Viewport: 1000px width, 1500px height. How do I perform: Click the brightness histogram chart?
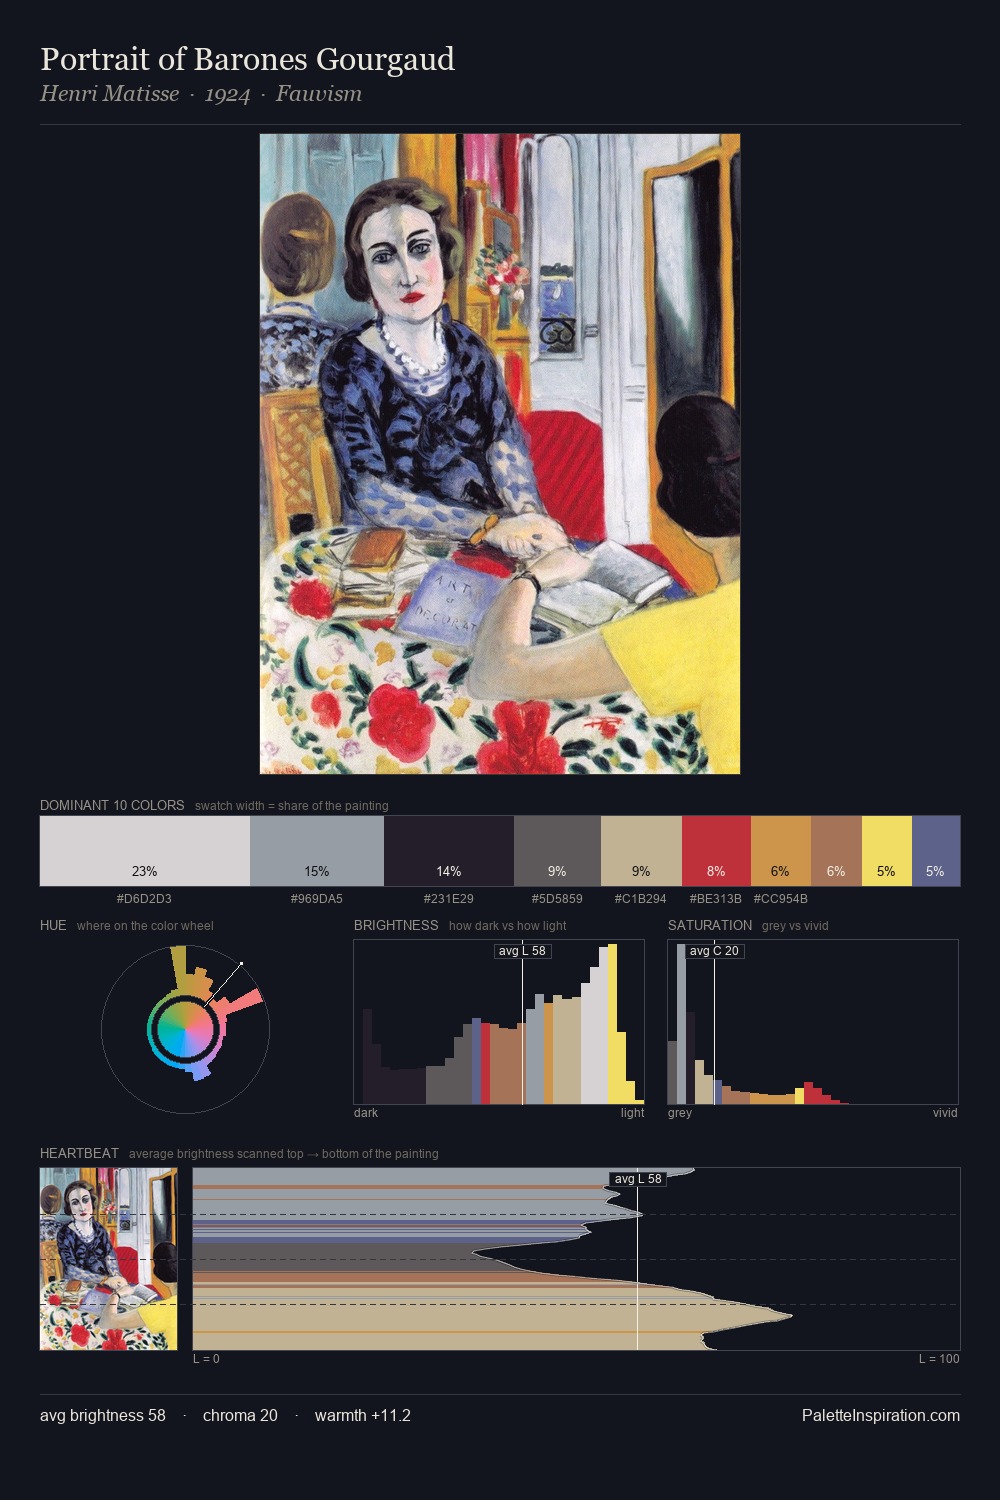point(499,1022)
